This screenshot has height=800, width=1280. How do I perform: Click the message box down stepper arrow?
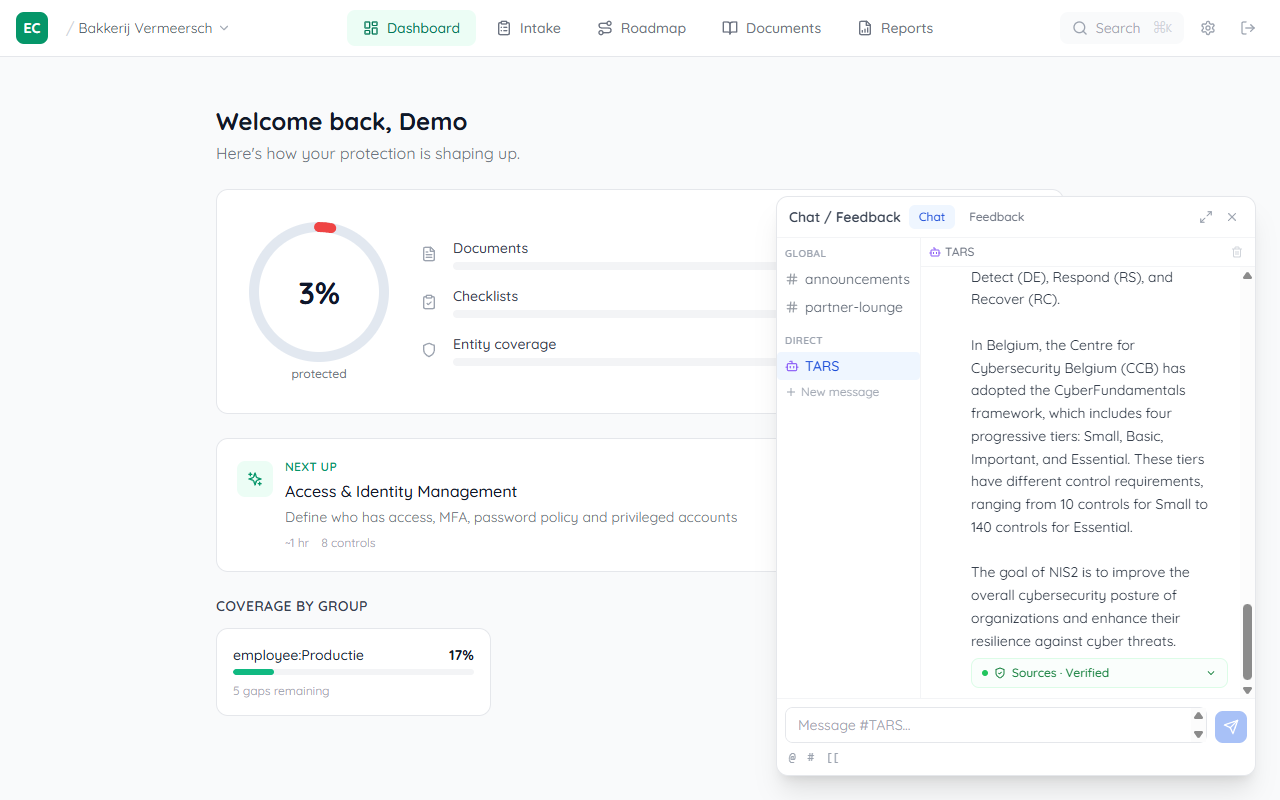coord(1199,735)
